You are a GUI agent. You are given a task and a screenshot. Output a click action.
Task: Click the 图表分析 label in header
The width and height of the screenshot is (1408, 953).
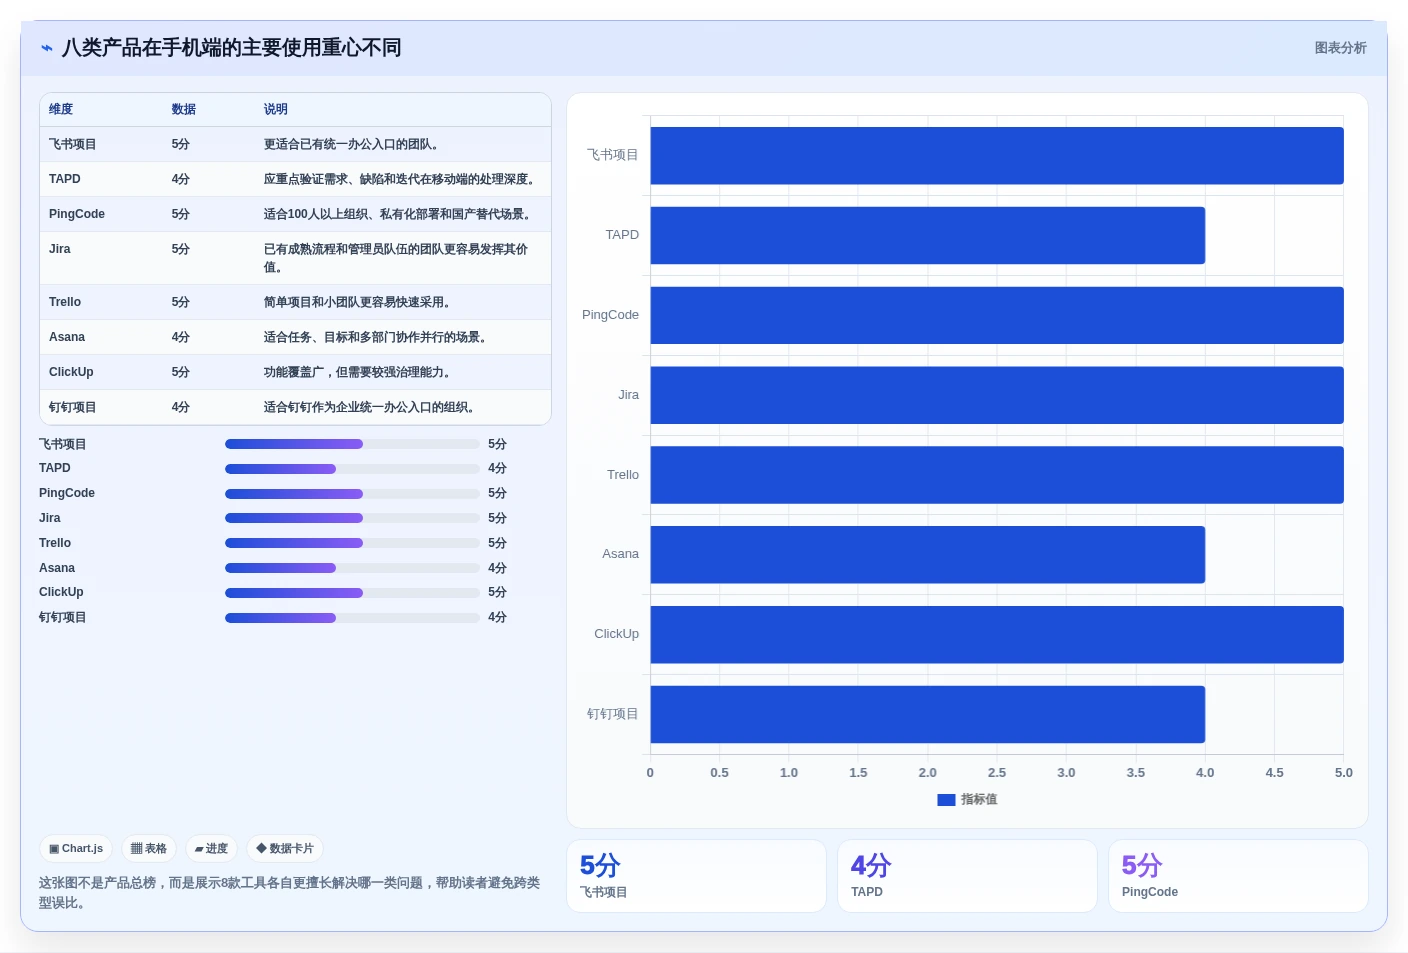[1340, 48]
